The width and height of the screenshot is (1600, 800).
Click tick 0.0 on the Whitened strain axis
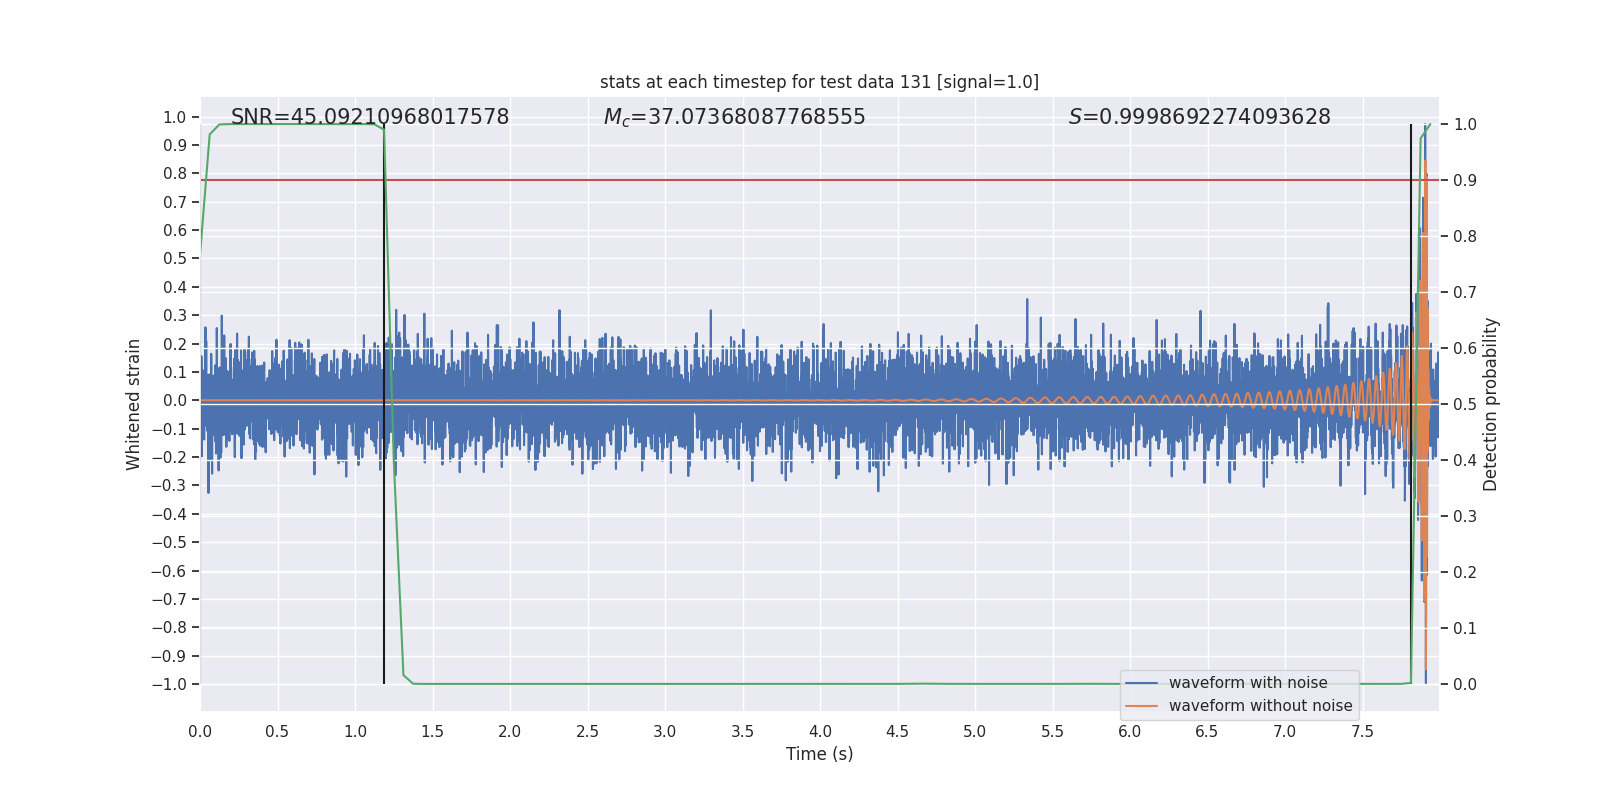pos(175,400)
